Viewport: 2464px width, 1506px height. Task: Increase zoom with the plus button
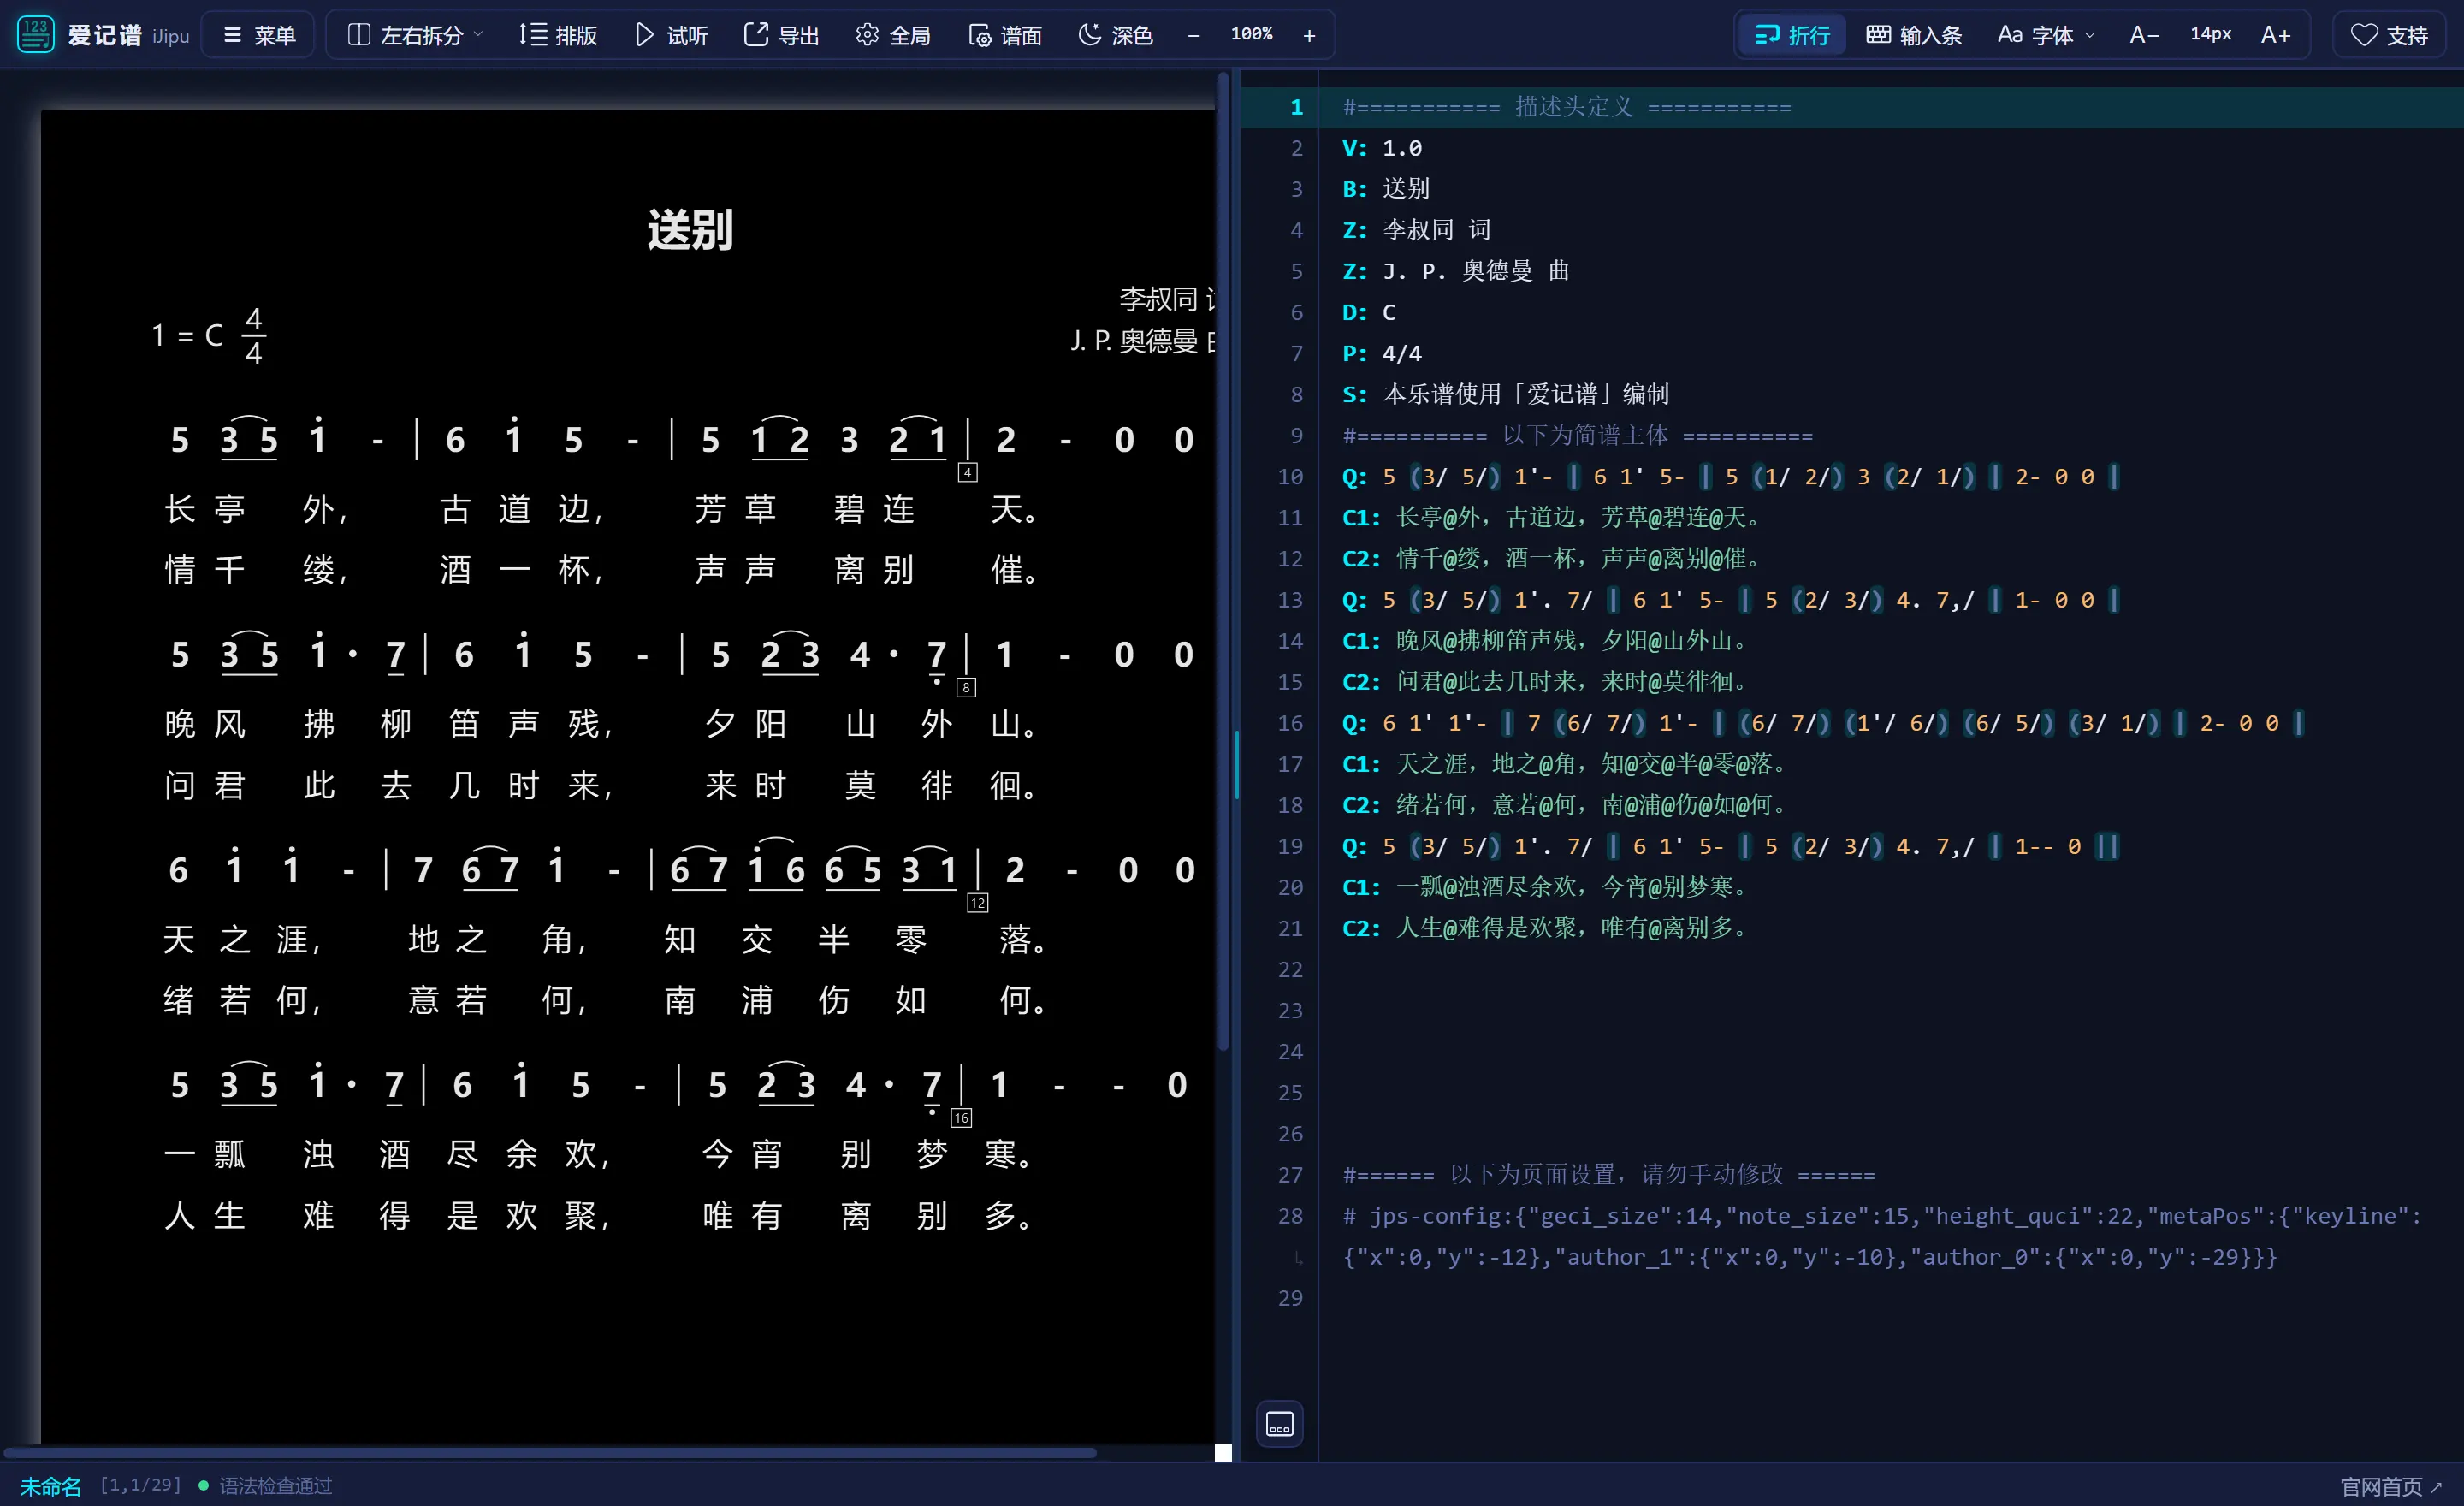(x=1309, y=35)
